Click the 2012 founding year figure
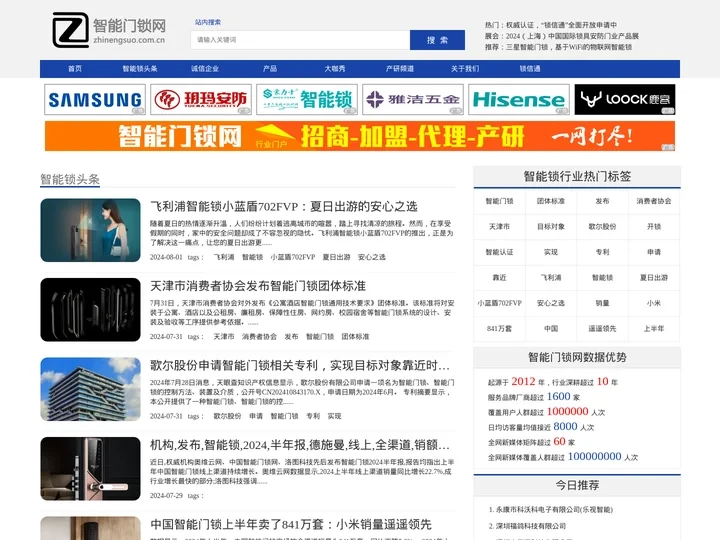The height and width of the screenshot is (540, 720). [x=523, y=381]
